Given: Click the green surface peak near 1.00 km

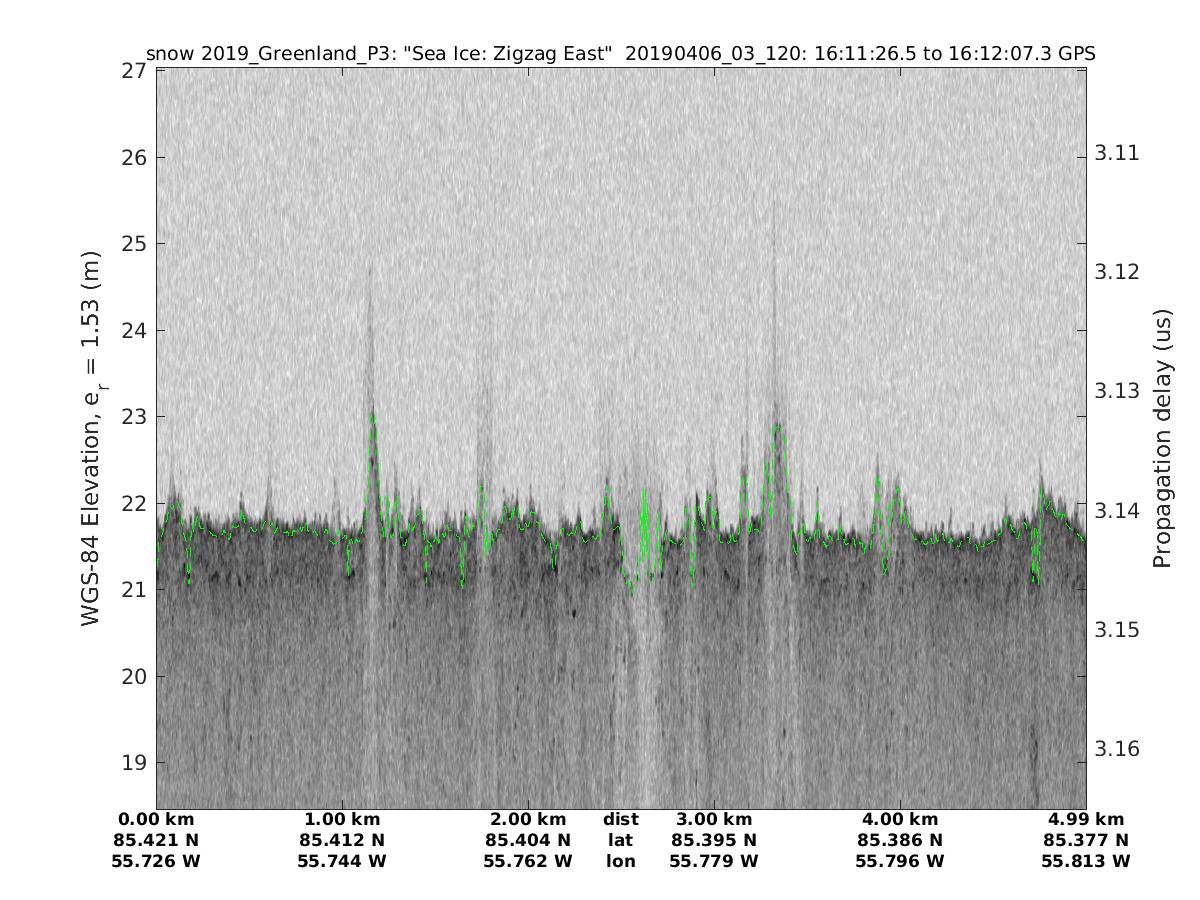Looking at the screenshot, I should pyautogui.click(x=372, y=416).
